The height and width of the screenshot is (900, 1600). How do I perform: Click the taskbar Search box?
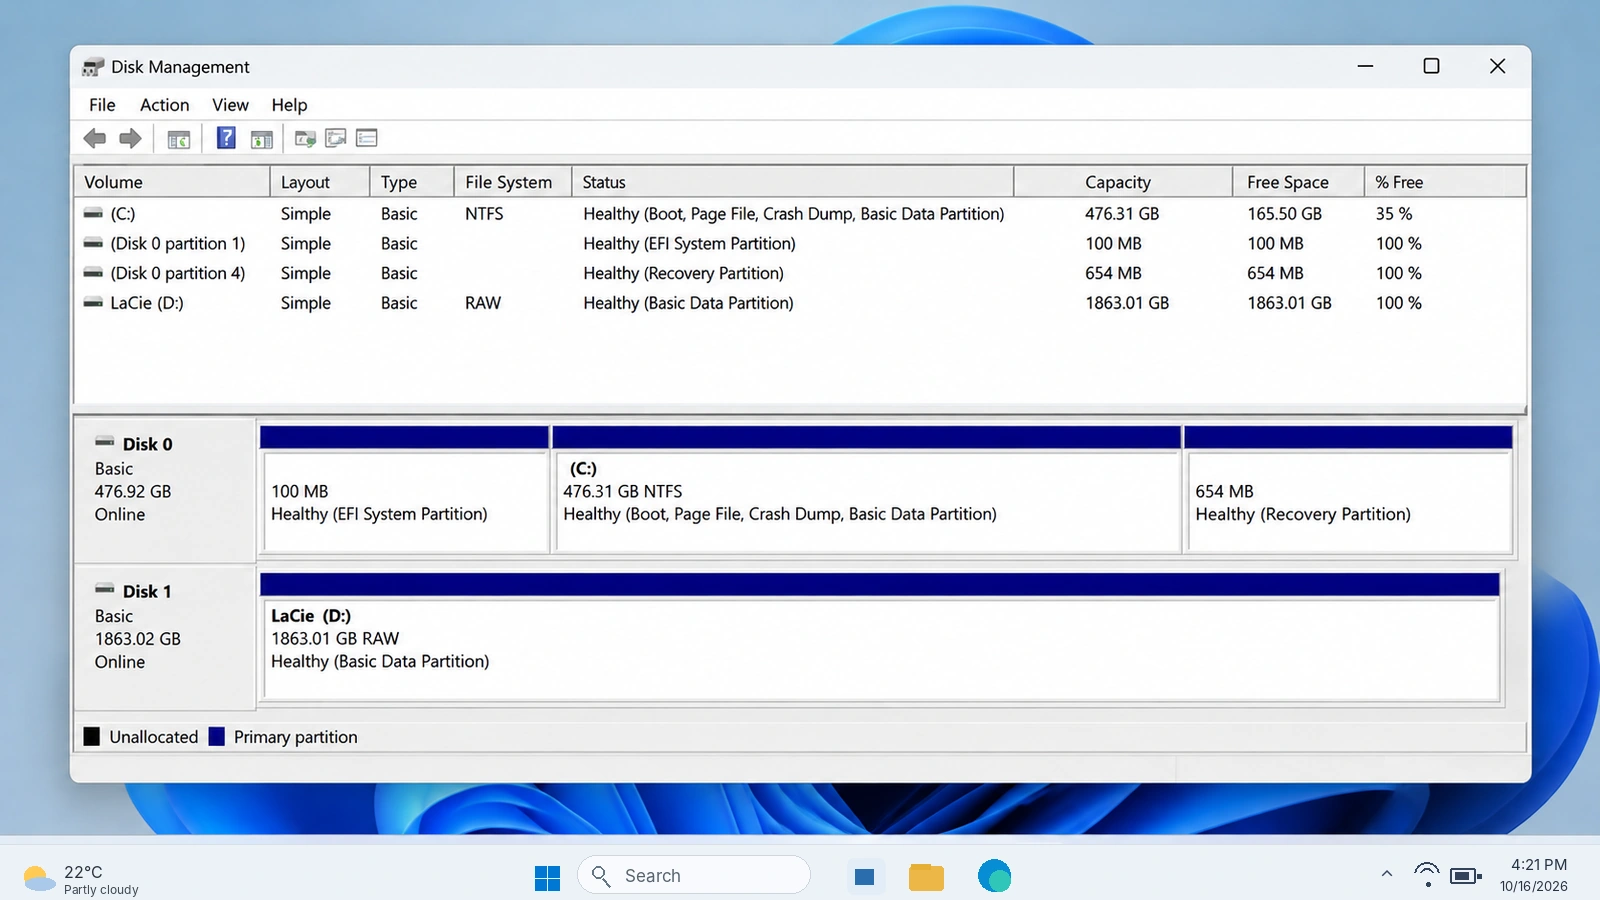[694, 876]
